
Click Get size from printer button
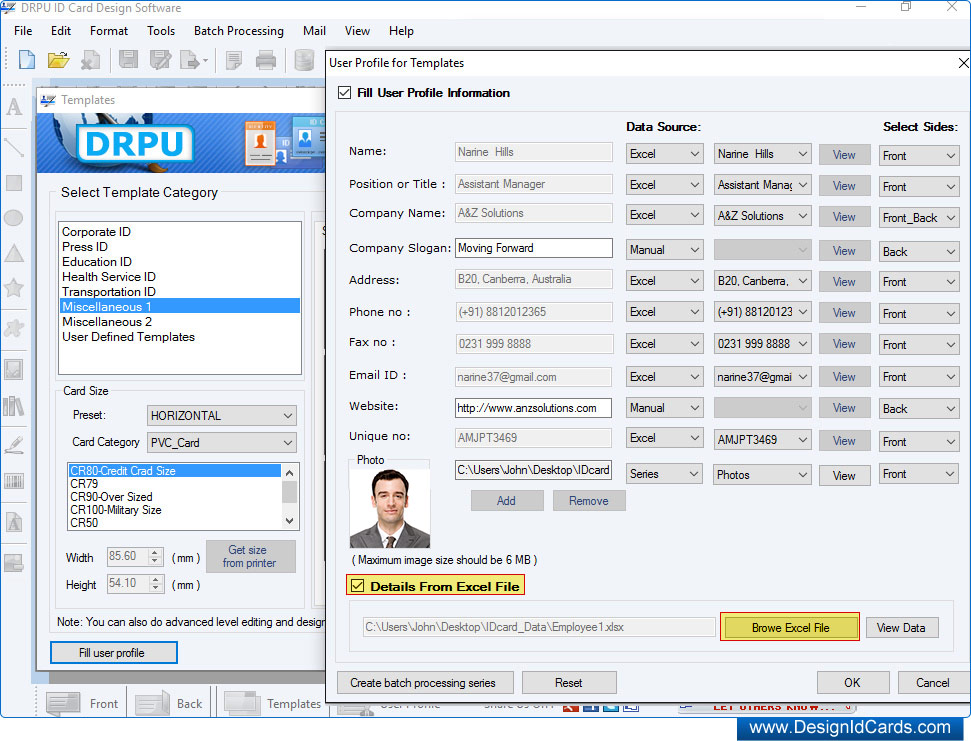point(250,556)
